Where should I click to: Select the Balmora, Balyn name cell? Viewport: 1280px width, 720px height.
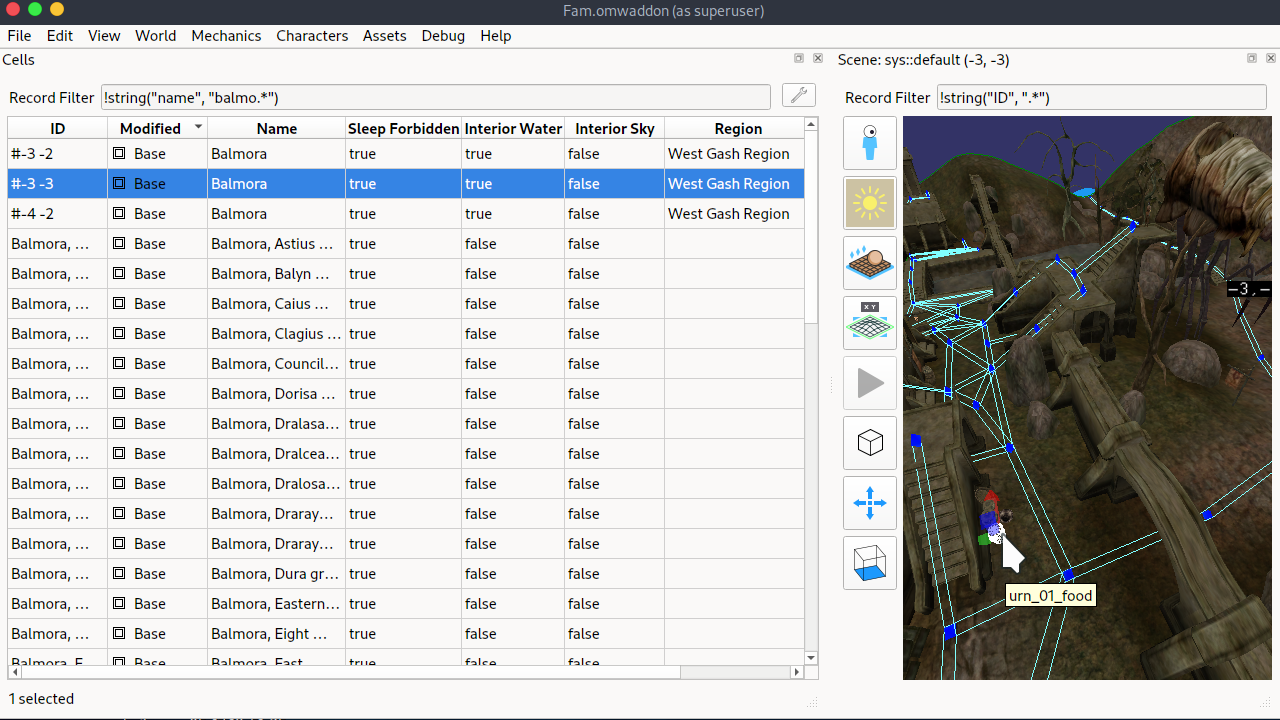pos(277,274)
